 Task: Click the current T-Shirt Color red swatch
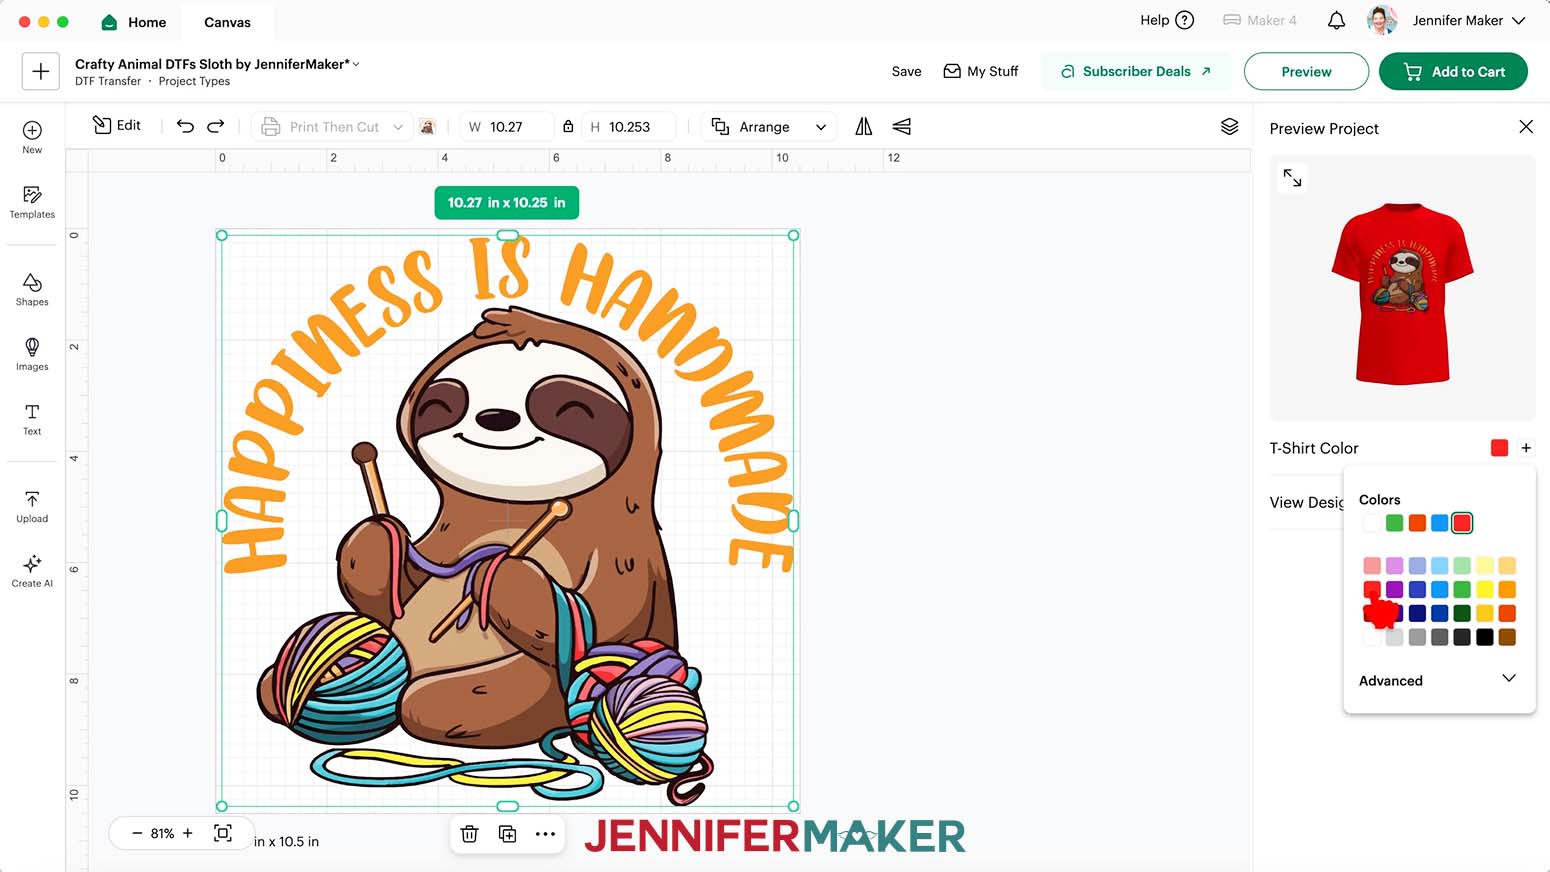[x=1499, y=448]
